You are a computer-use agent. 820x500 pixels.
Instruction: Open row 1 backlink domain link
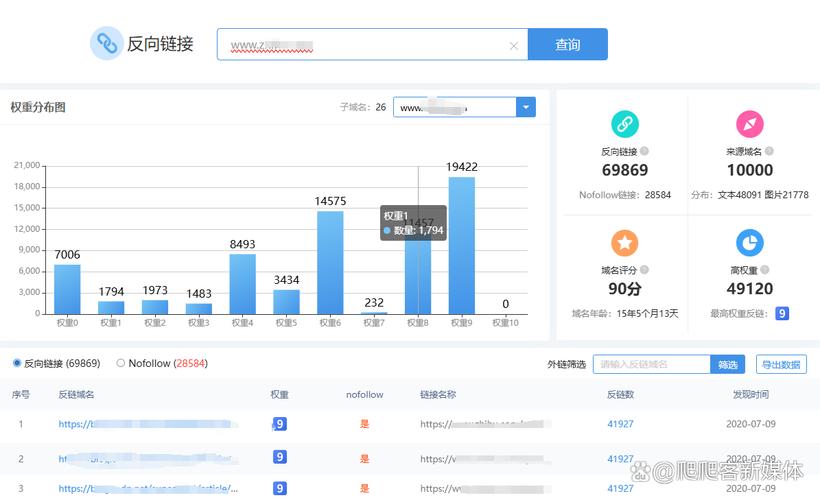click(x=148, y=424)
